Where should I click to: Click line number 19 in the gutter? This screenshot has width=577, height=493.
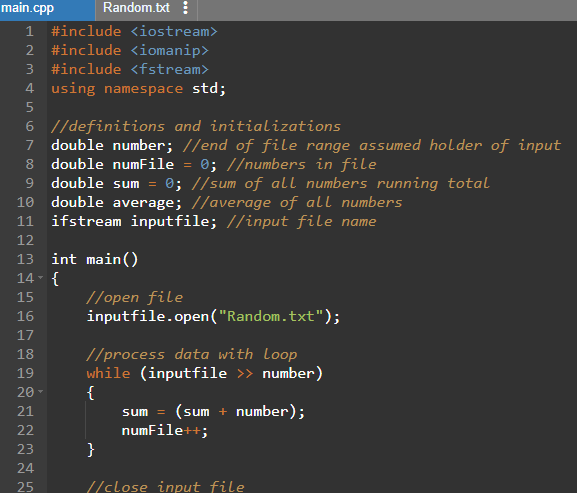(x=25, y=373)
